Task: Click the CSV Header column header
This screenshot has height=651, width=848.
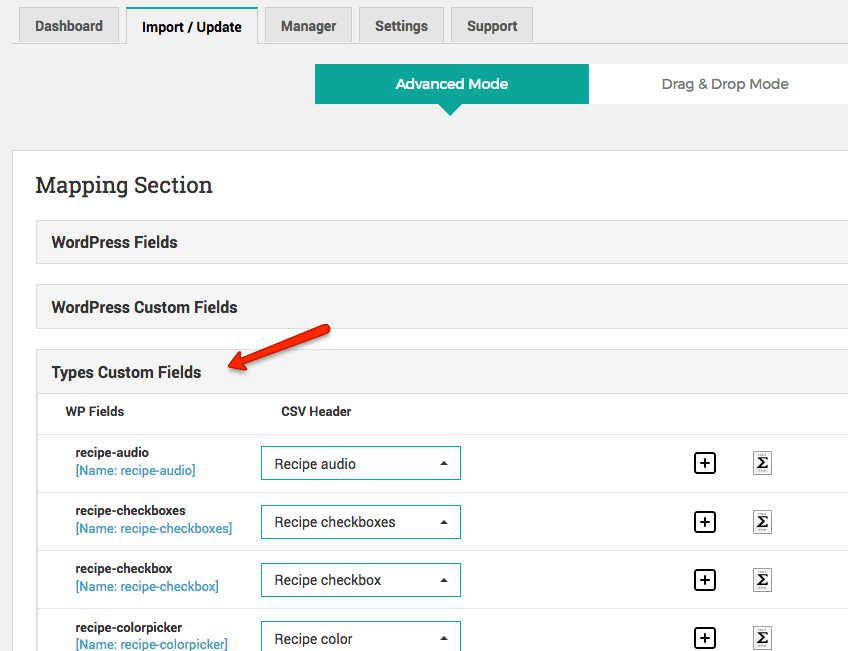Action: [x=316, y=411]
